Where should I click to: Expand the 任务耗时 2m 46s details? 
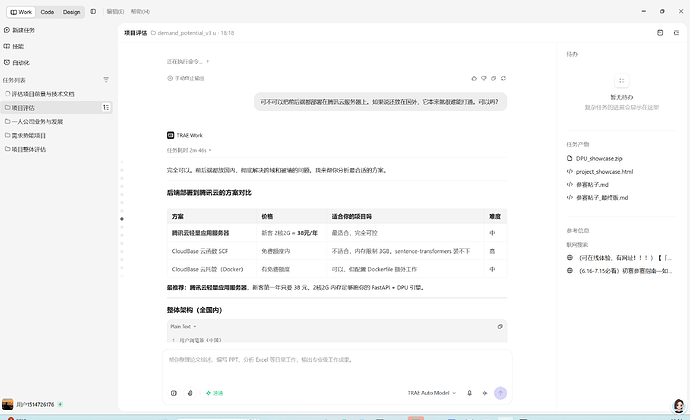(x=189, y=150)
